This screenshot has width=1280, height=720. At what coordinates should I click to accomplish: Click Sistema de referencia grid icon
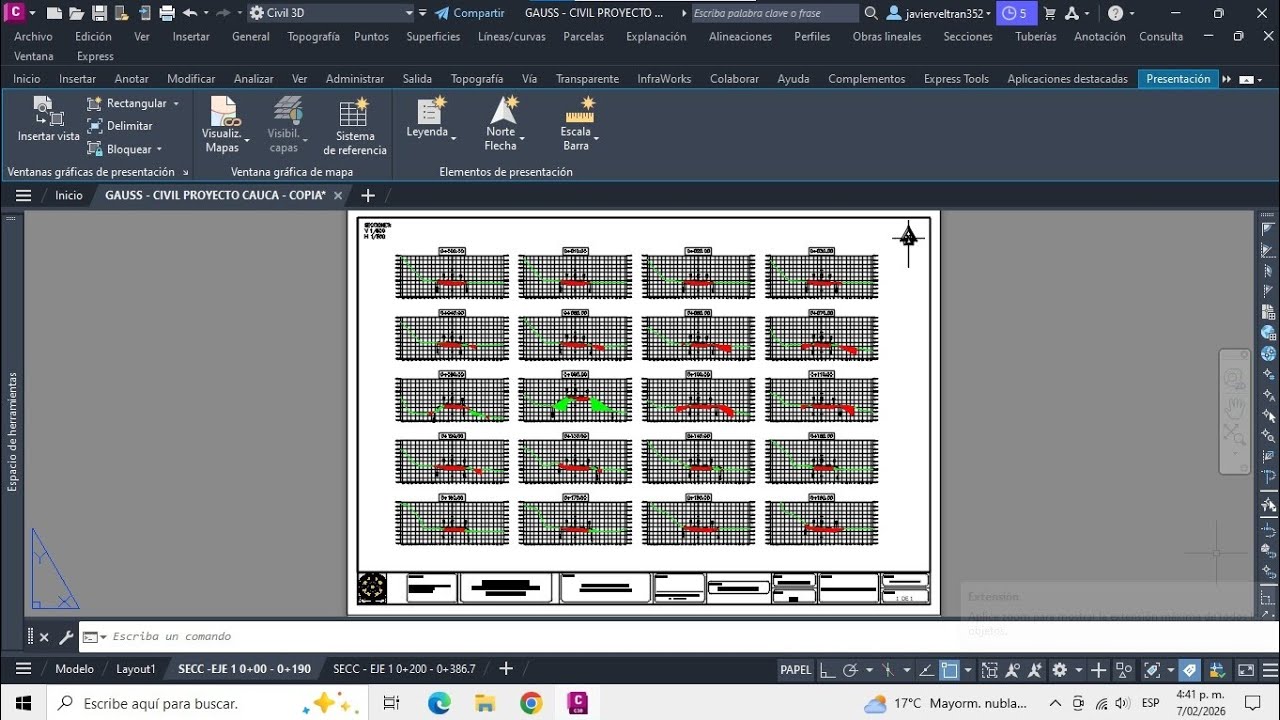click(354, 113)
